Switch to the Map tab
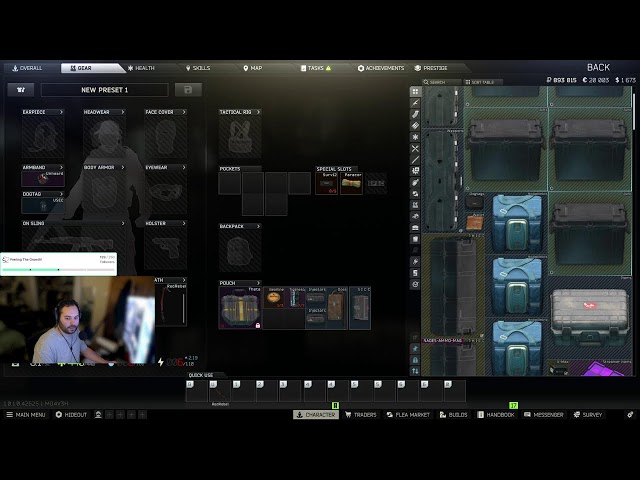 tap(253, 68)
